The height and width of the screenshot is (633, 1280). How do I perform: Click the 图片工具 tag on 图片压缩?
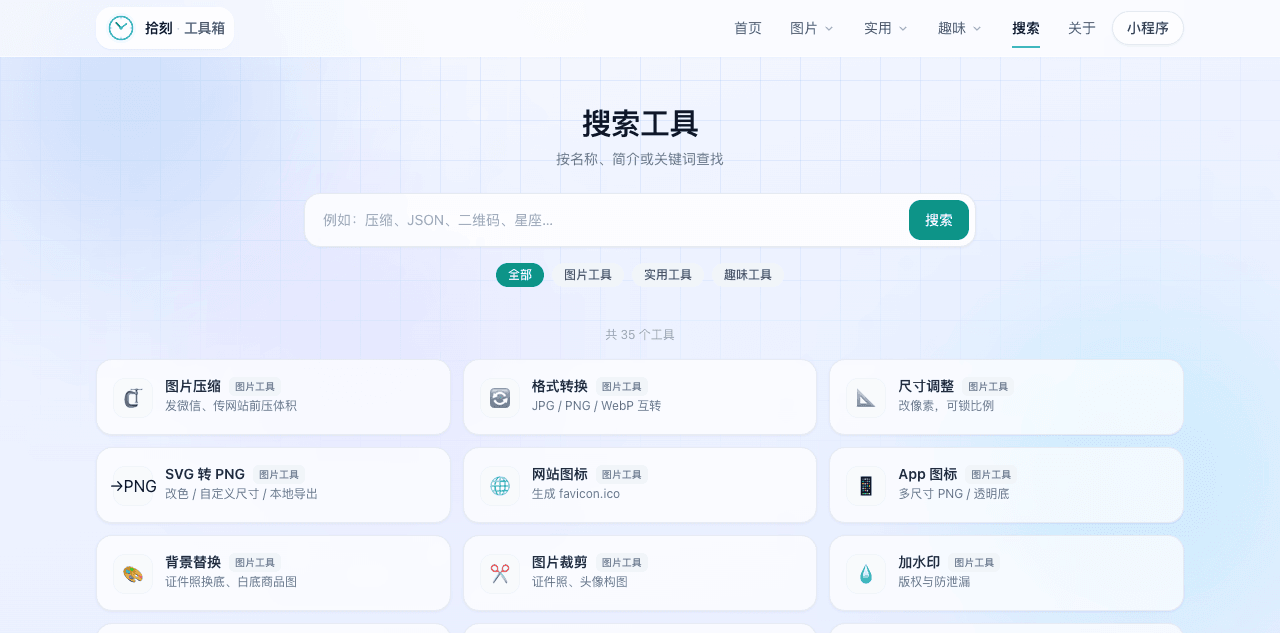pos(255,387)
